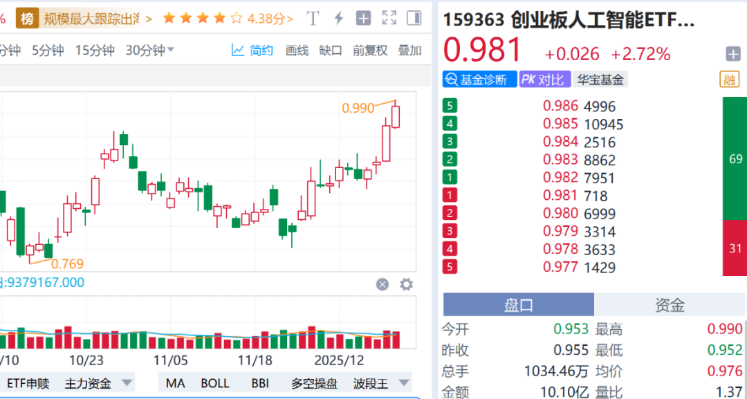The width and height of the screenshot is (747, 399).
Task: Switch to 盘口 tab
Action: (x=518, y=305)
